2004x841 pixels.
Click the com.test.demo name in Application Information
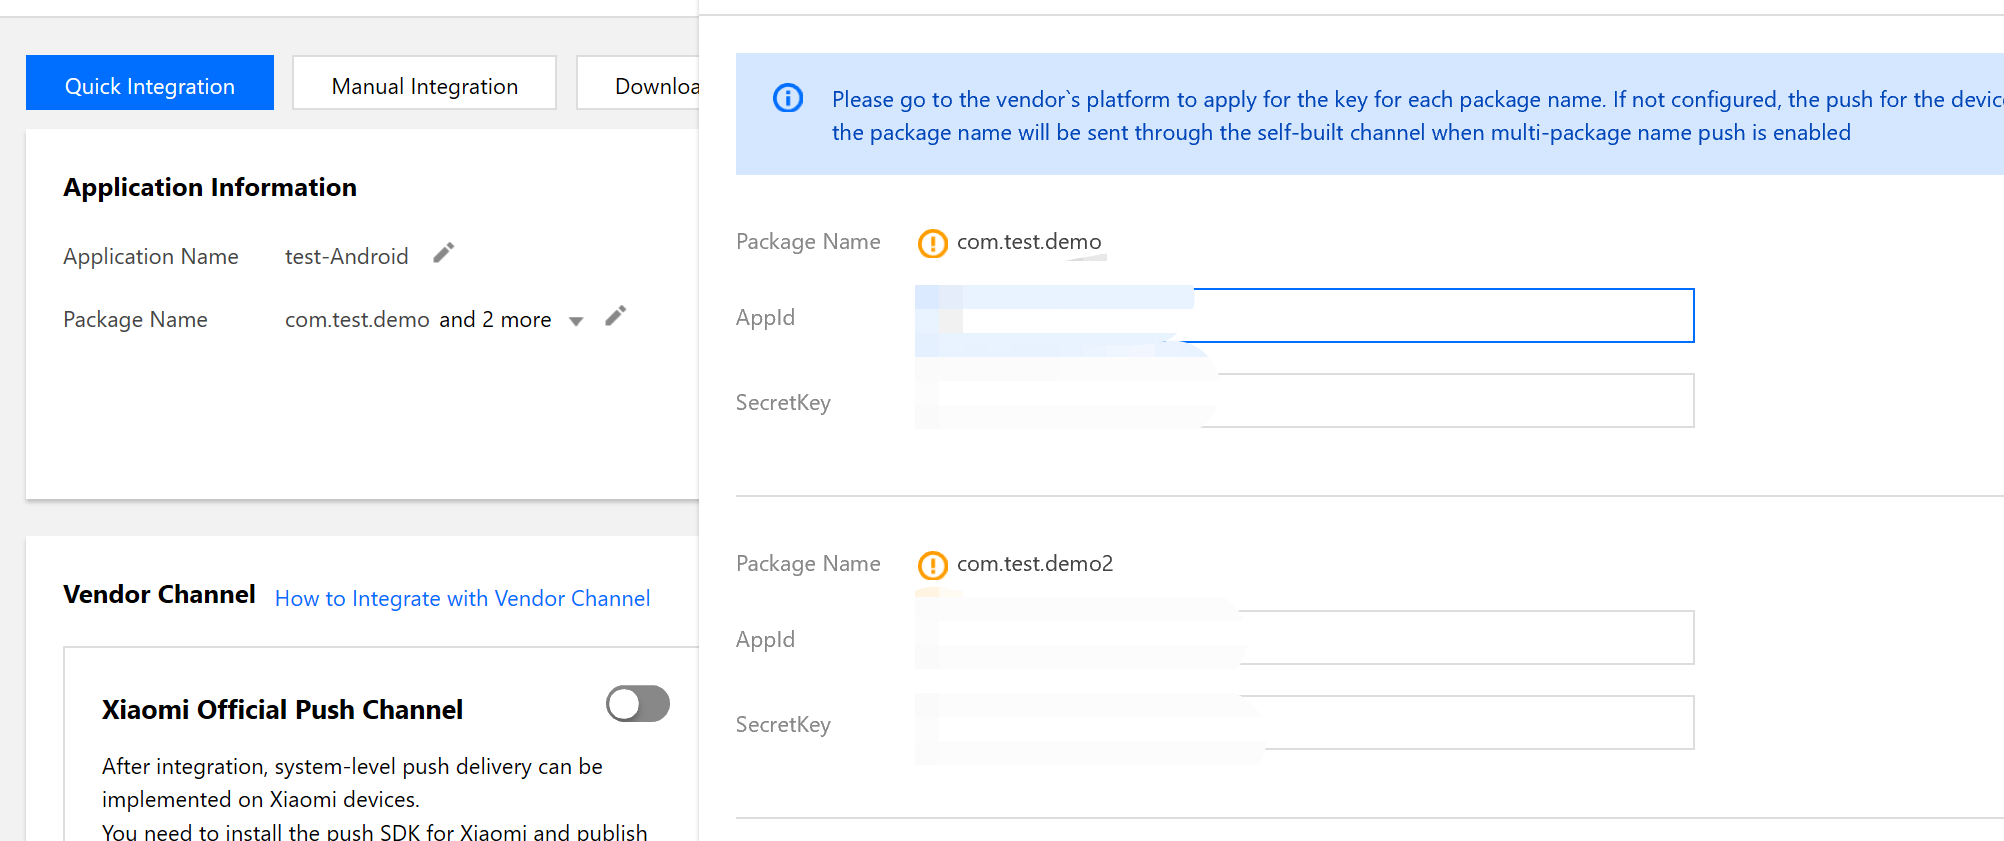click(x=357, y=320)
